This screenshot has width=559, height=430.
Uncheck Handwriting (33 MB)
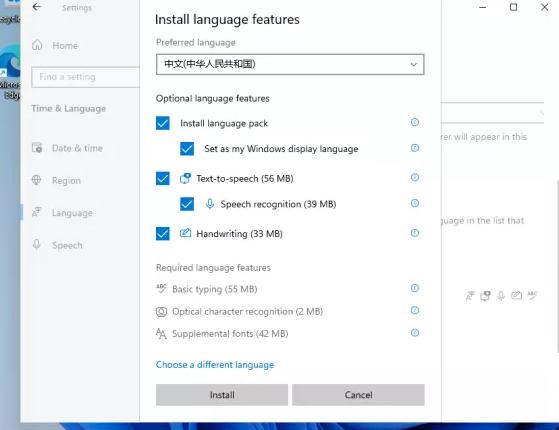tap(163, 234)
